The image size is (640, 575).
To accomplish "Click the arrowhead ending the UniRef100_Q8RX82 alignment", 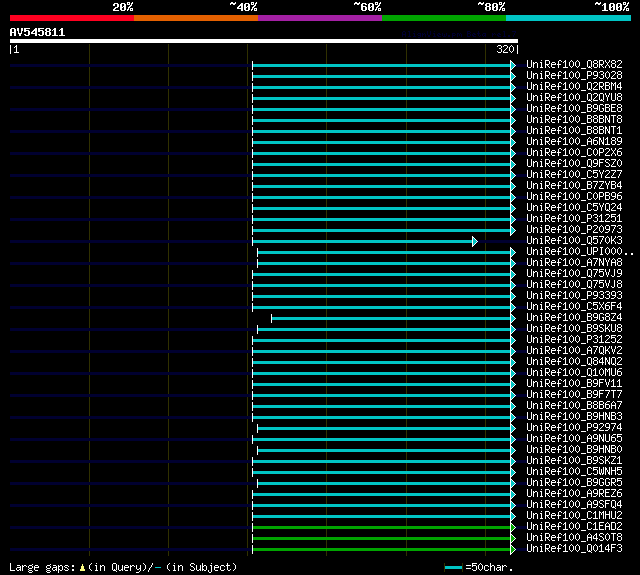I will point(513,65).
